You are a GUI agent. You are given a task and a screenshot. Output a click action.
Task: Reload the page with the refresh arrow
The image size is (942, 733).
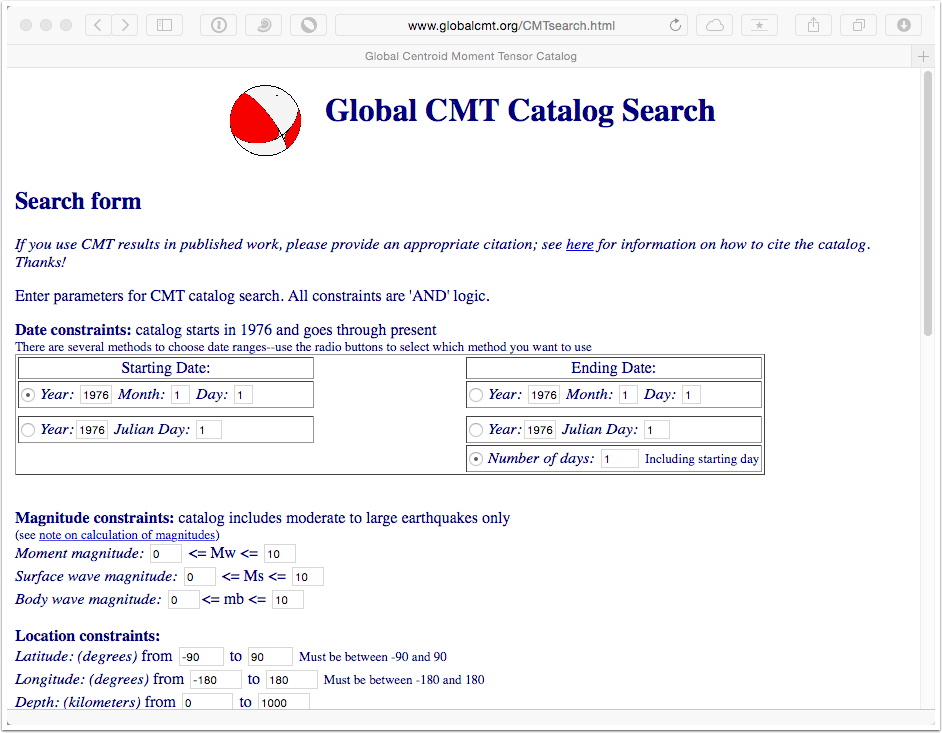[x=675, y=25]
